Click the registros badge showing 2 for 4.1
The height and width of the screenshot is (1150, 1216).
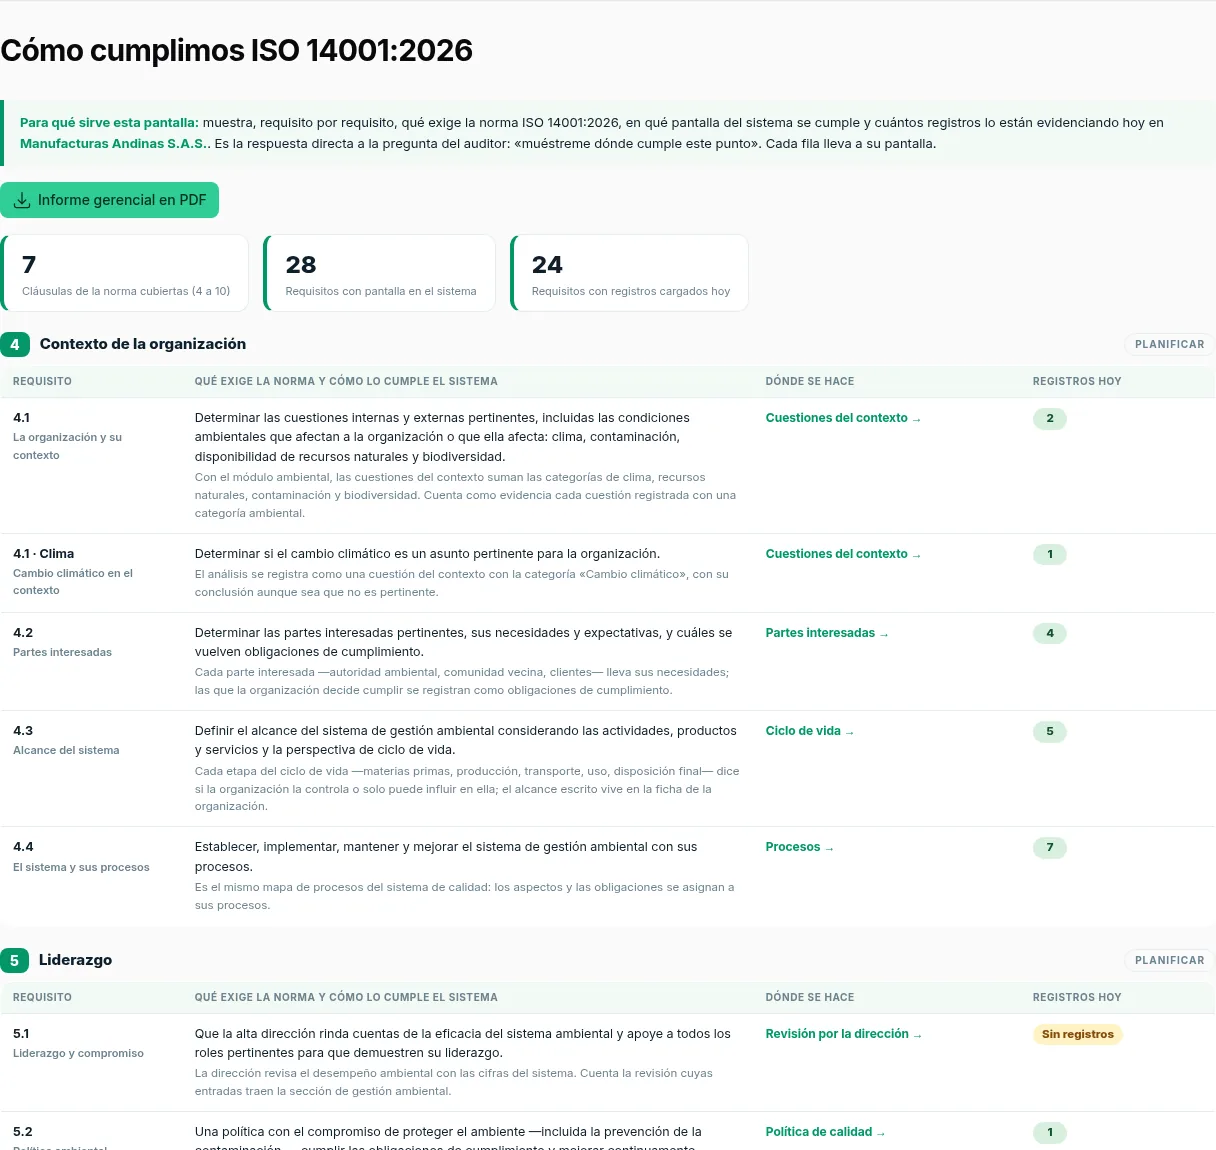click(x=1050, y=418)
